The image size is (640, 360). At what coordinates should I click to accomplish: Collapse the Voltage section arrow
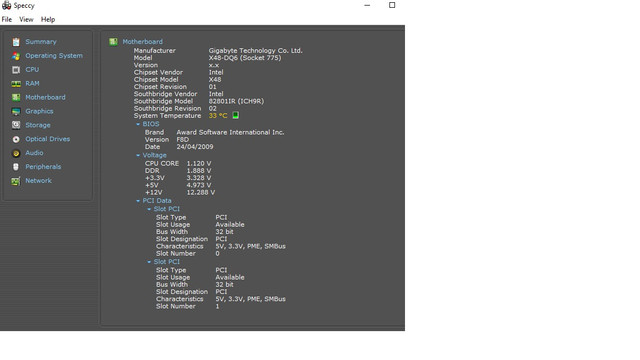click(138, 156)
